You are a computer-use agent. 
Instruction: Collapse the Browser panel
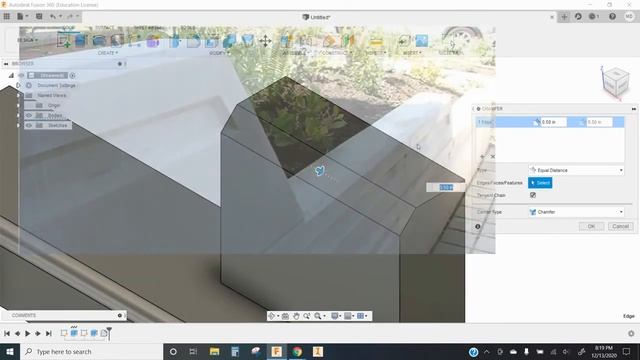coord(6,64)
